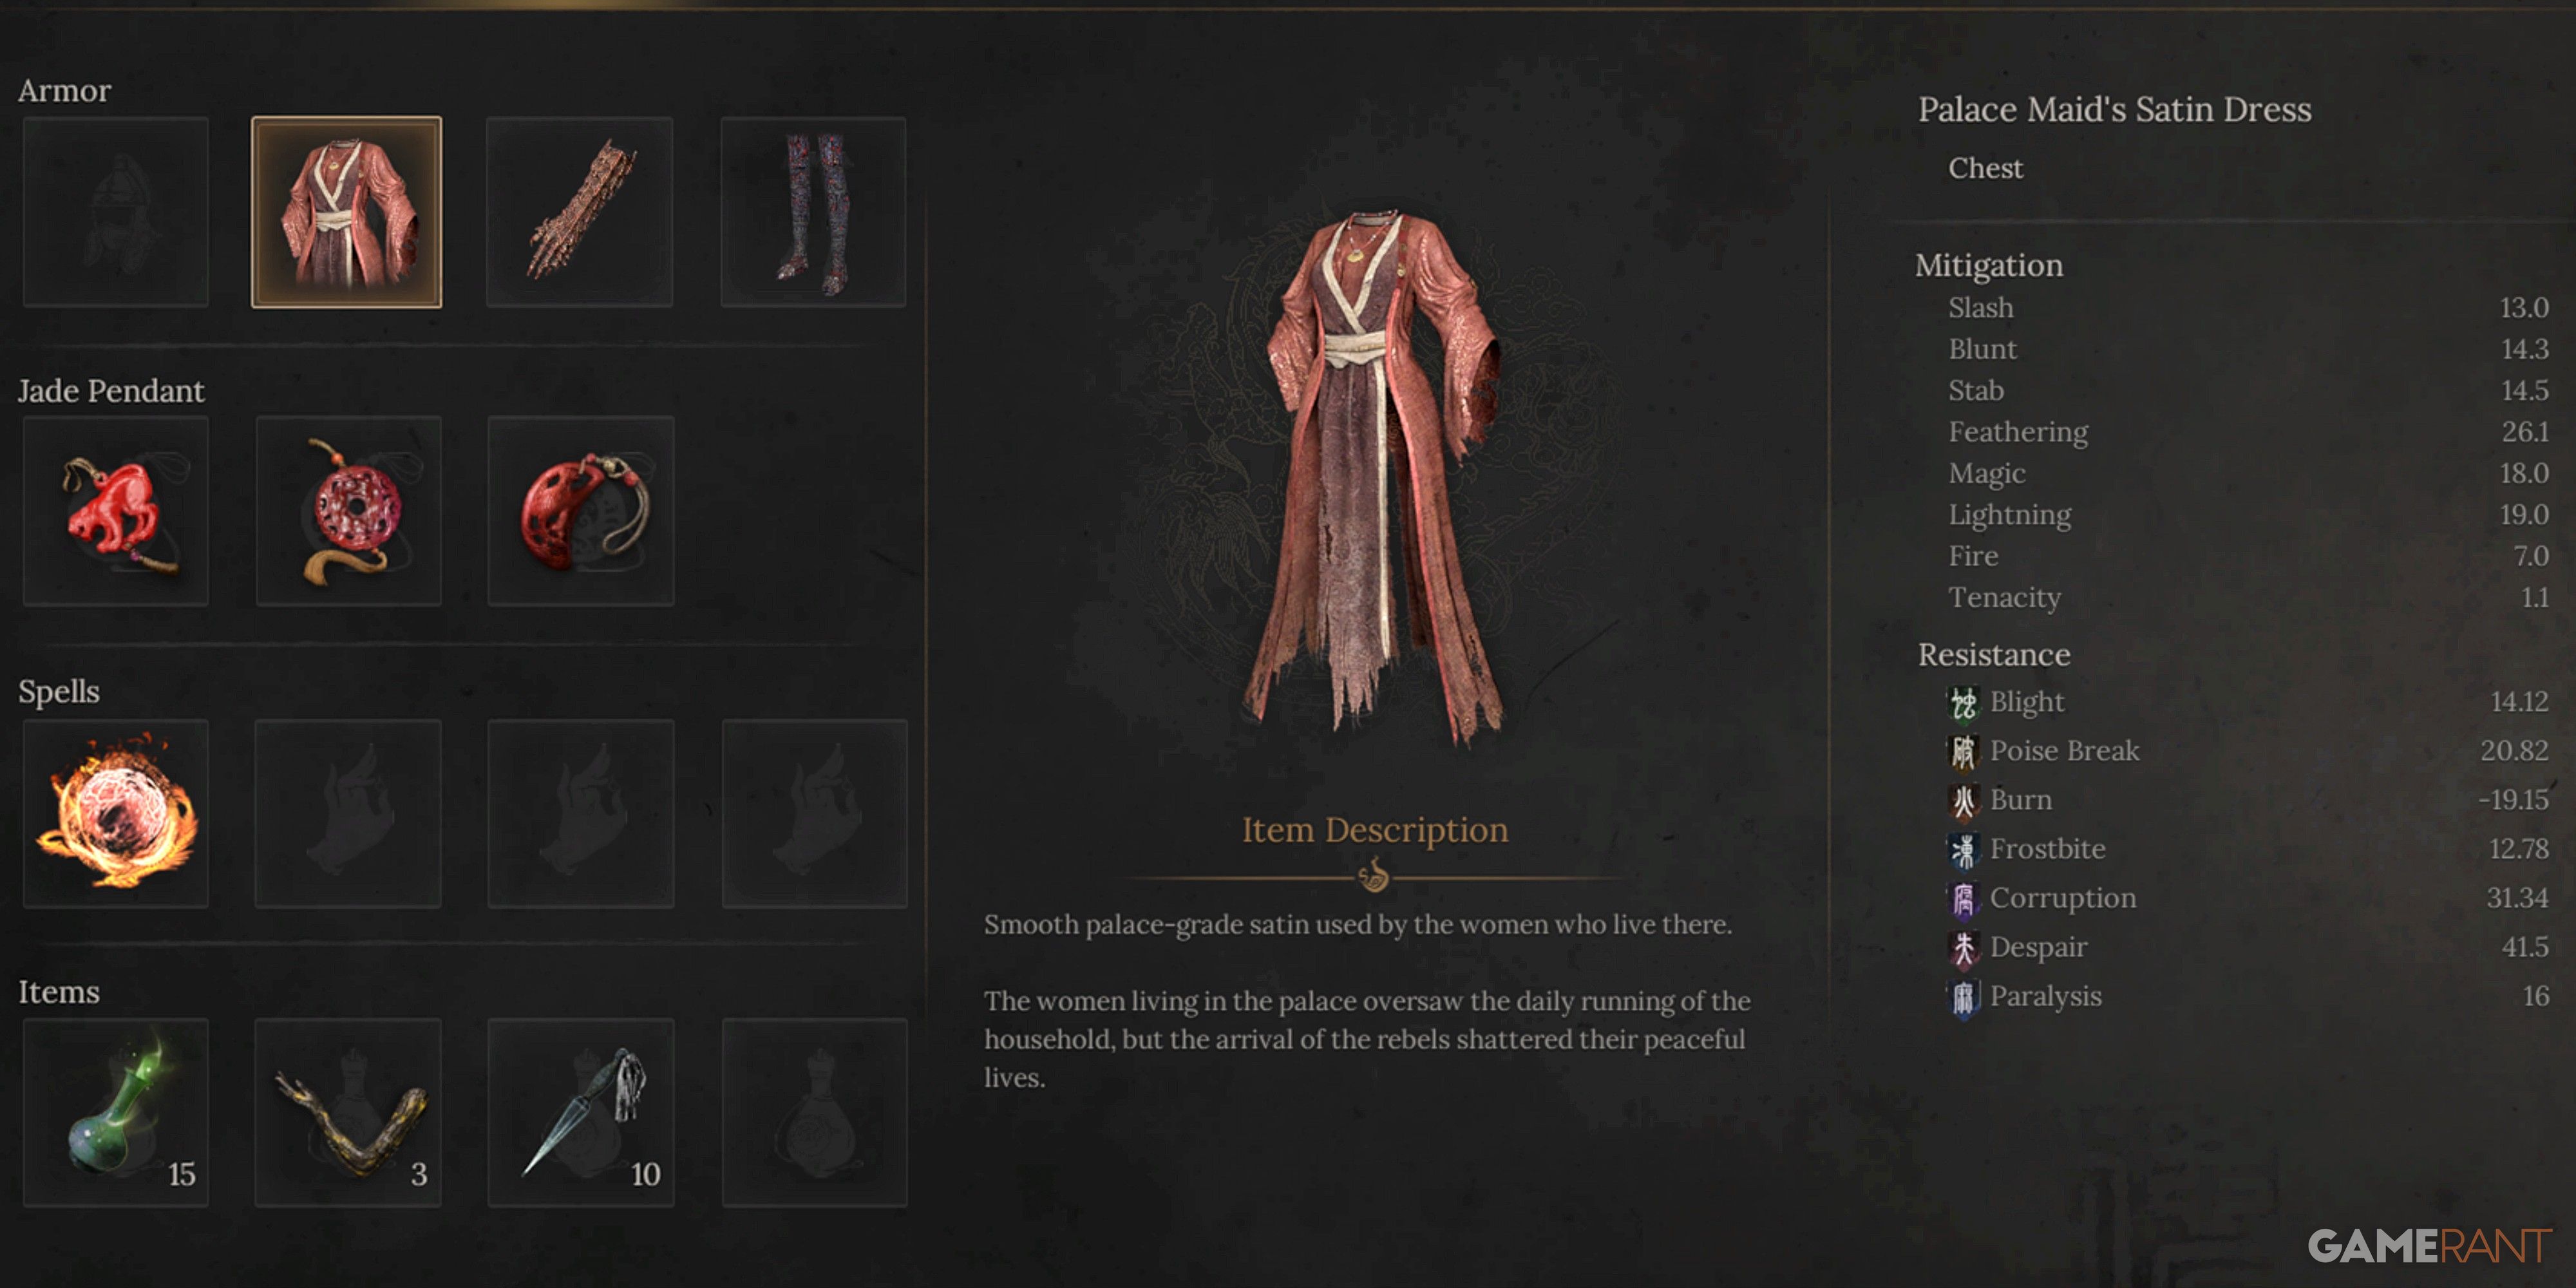Choose the crescent red jade pendant
Viewport: 2576px width, 1288px height.
click(581, 511)
